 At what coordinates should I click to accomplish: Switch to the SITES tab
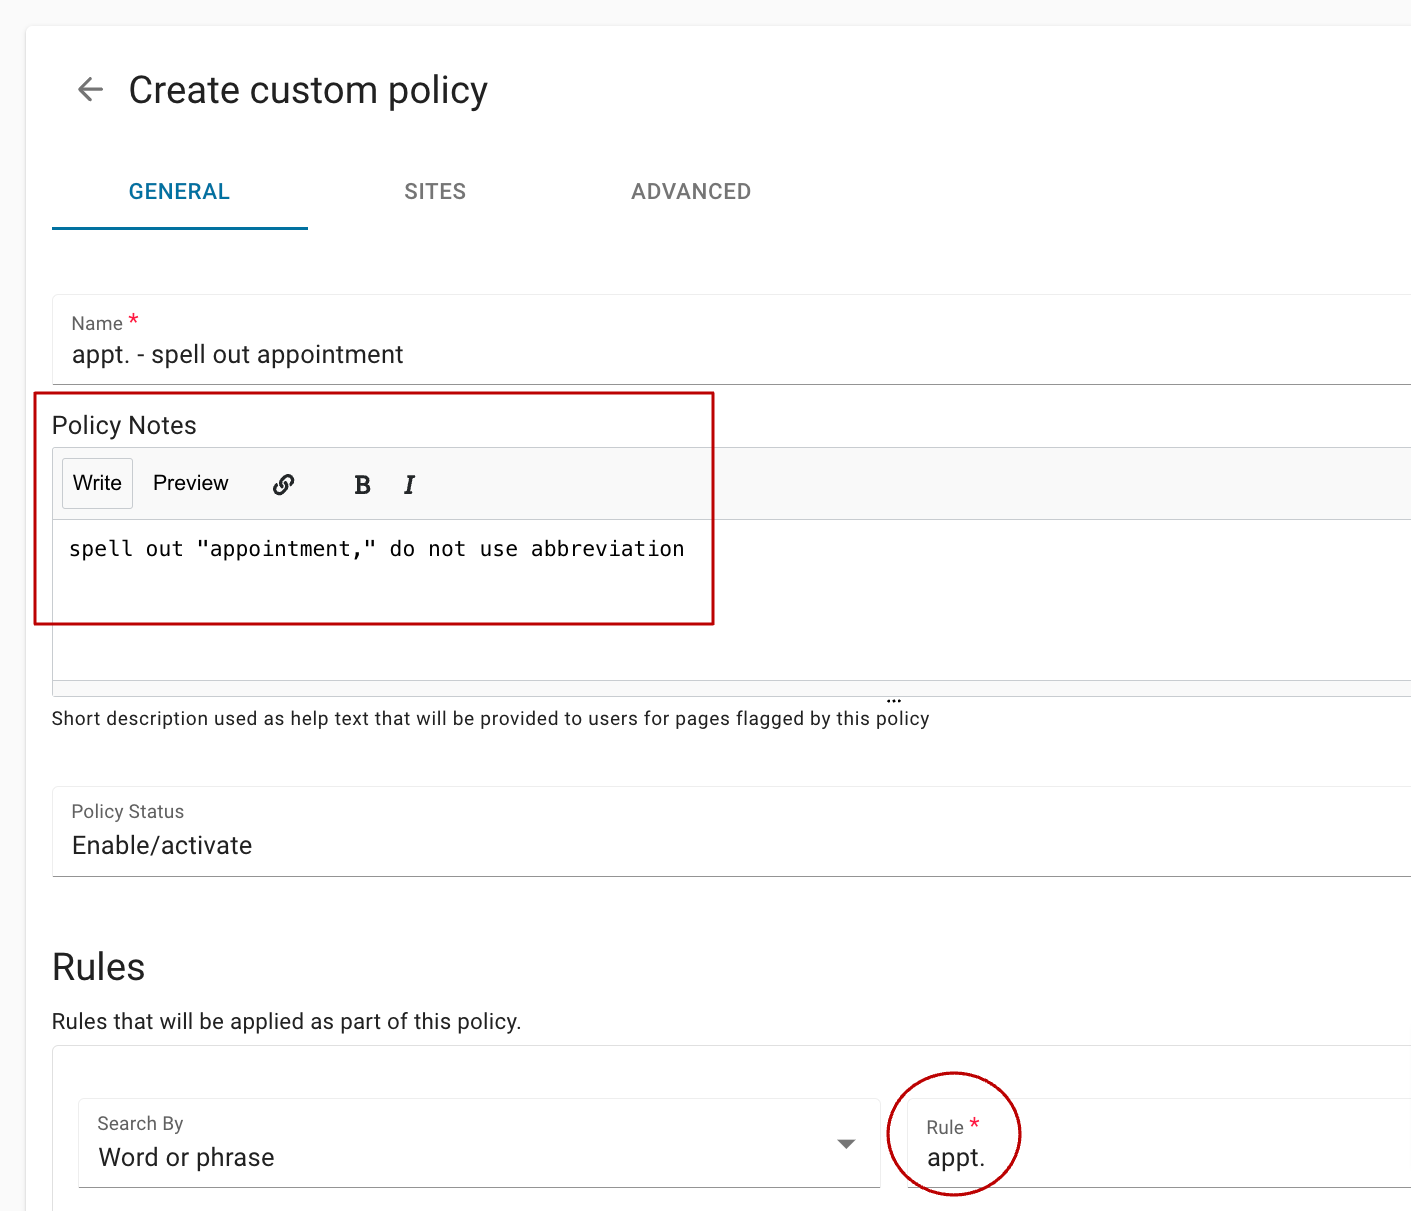tap(435, 191)
